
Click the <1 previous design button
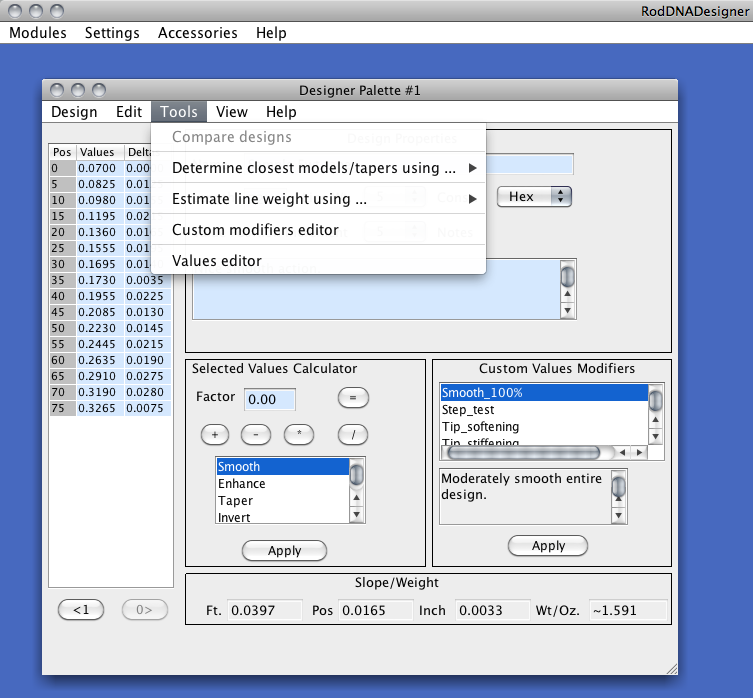[81, 610]
